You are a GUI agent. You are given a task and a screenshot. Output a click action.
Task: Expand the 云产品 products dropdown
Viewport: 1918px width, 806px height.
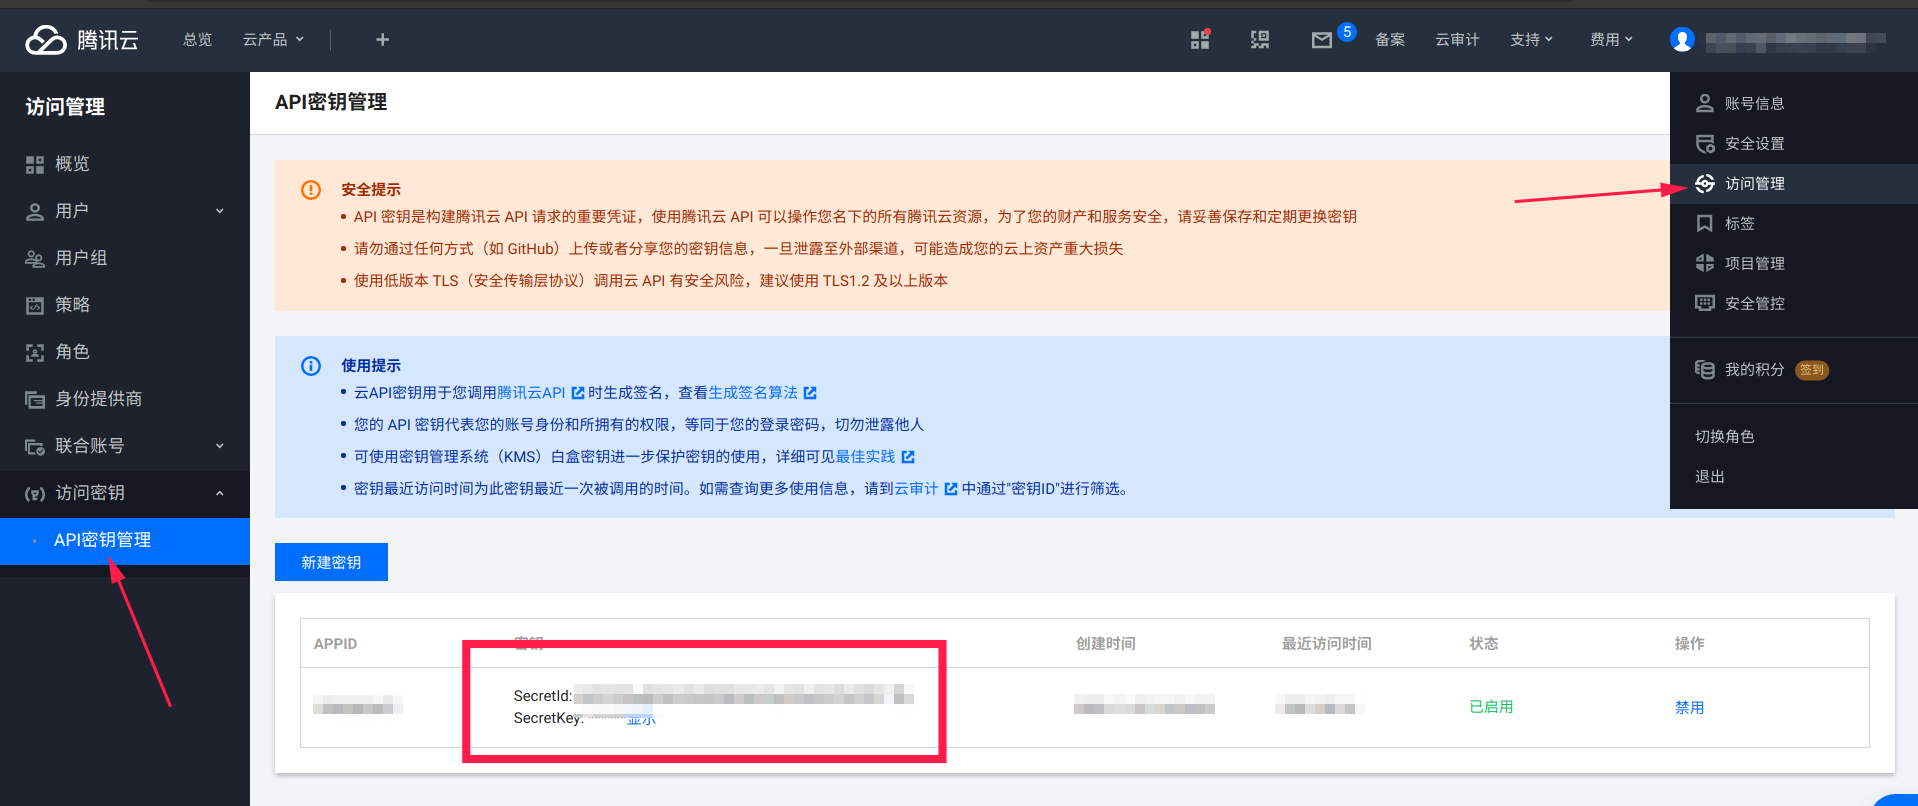(273, 40)
